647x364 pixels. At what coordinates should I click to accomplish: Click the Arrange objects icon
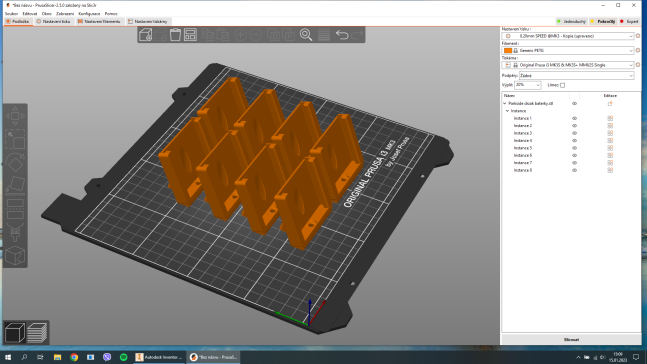190,35
